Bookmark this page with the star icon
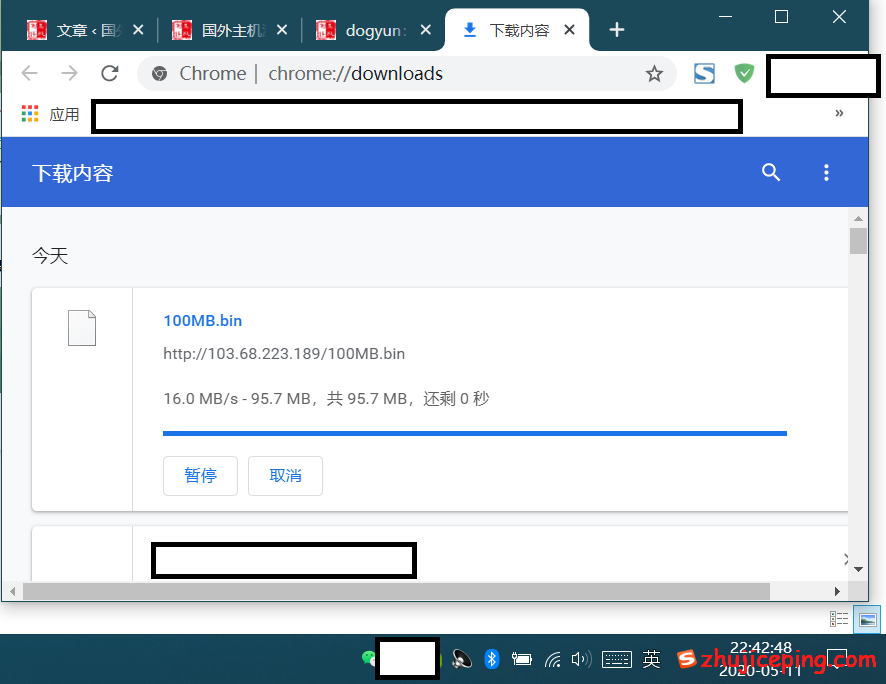 [654, 73]
